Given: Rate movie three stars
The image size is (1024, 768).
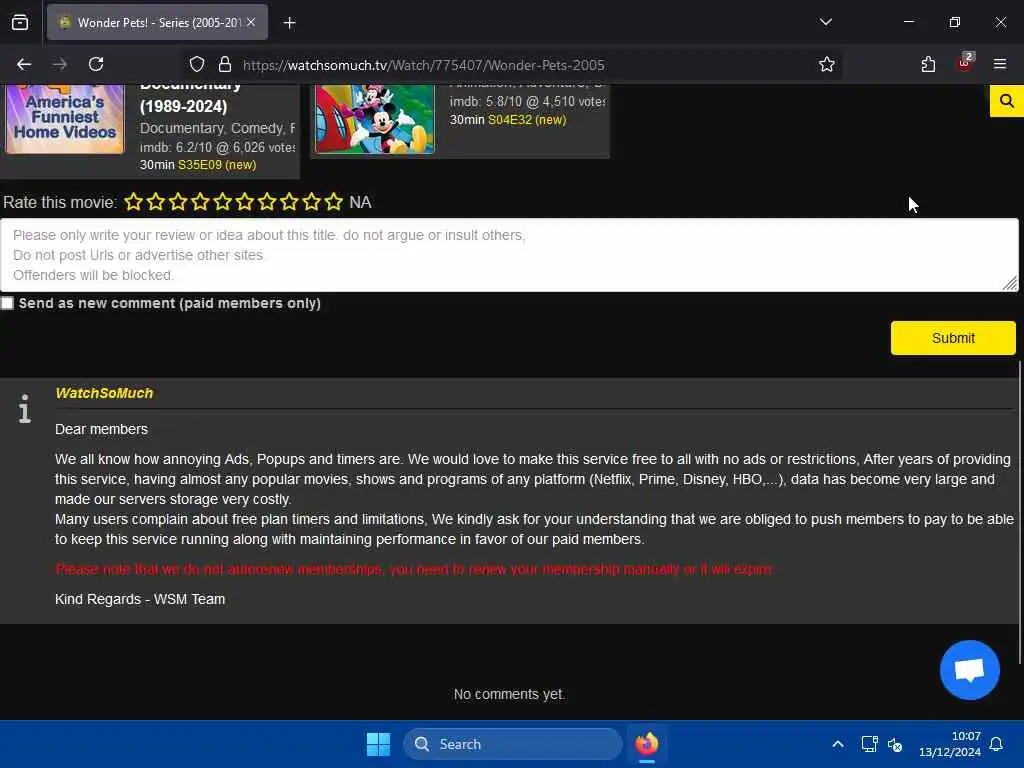Looking at the screenshot, I should (x=178, y=202).
